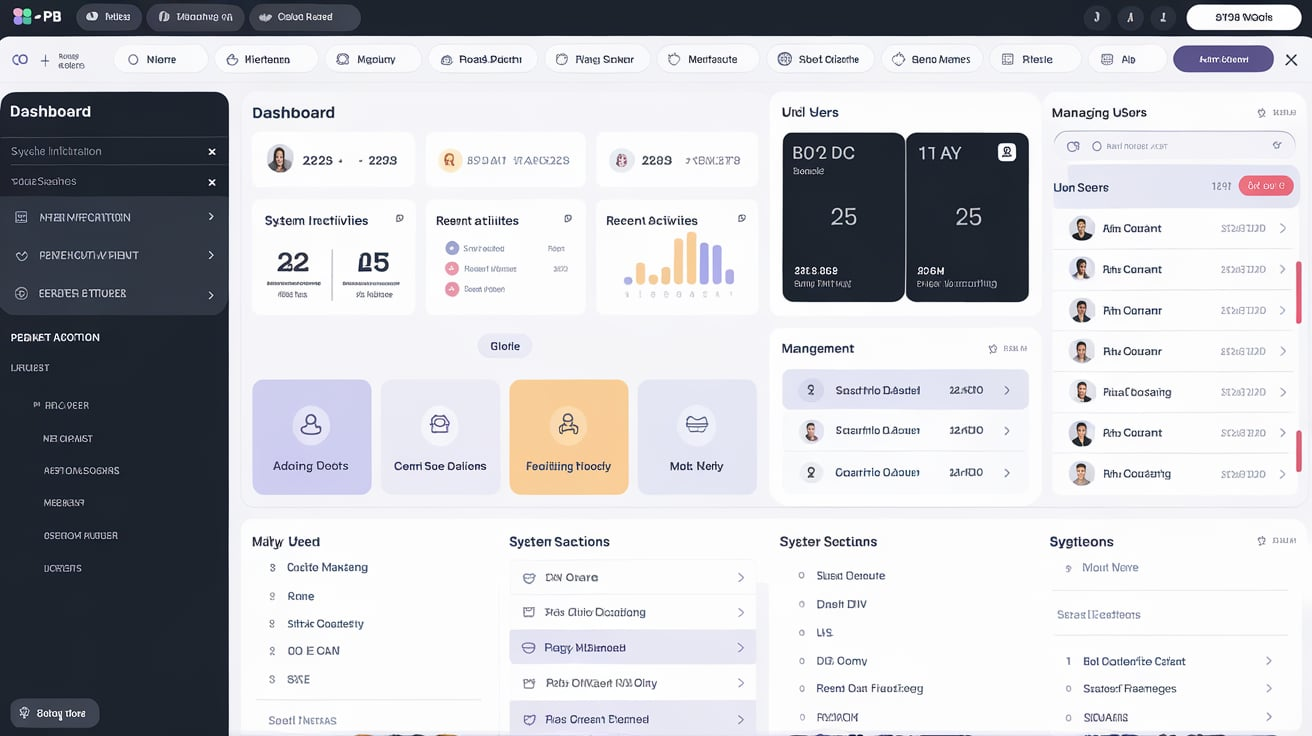Select the US radio option
The image size is (1312, 736).
pyautogui.click(x=801, y=633)
